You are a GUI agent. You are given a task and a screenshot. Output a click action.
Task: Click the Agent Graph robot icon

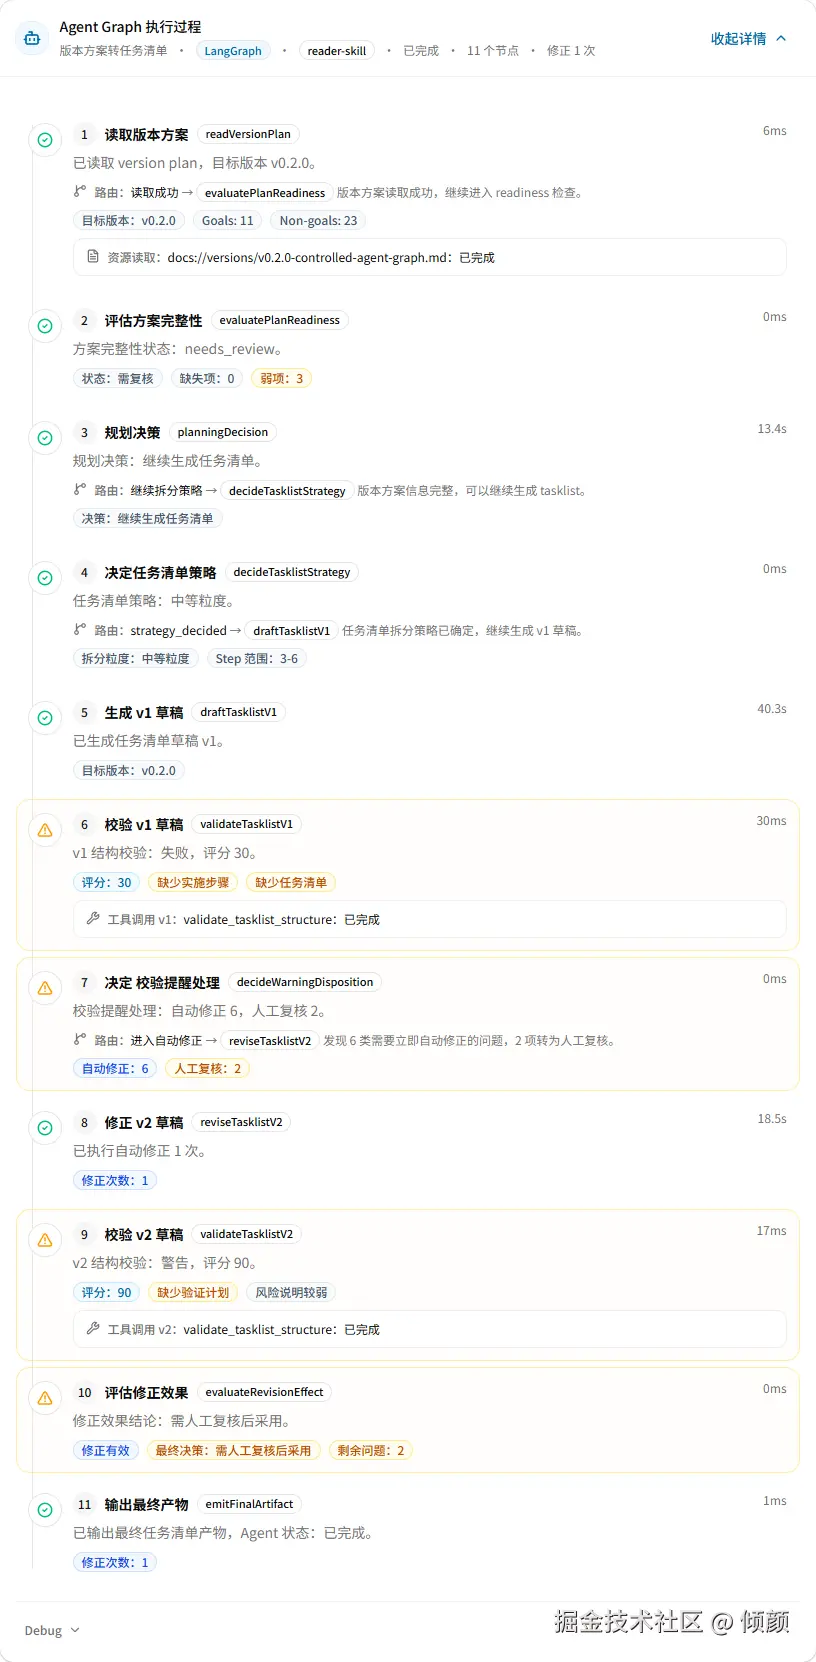coord(32,38)
